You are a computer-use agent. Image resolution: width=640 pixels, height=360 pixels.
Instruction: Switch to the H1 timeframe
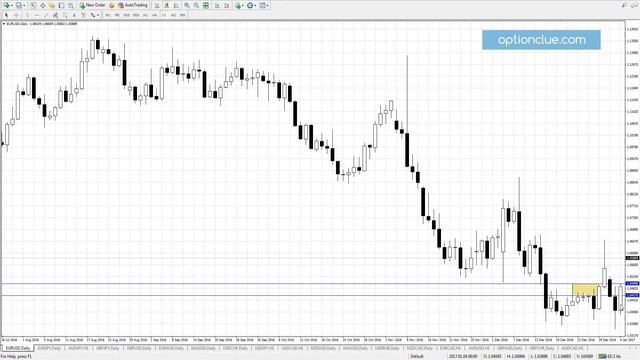pos(145,15)
